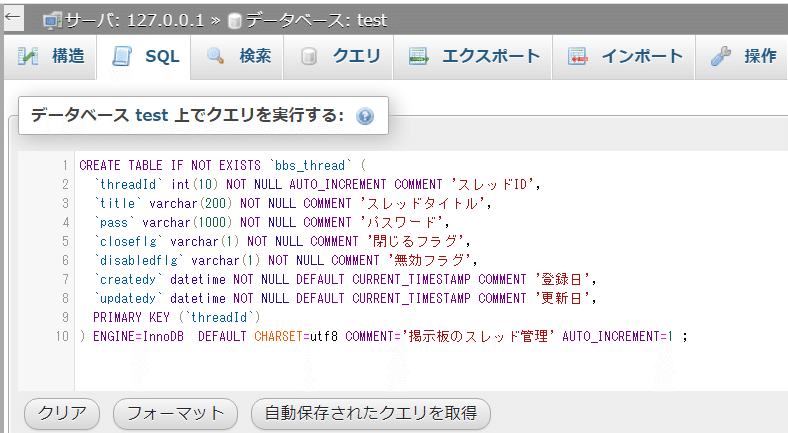Click the `disabledflg` column name
This screenshot has width=788, height=433.
139,261
